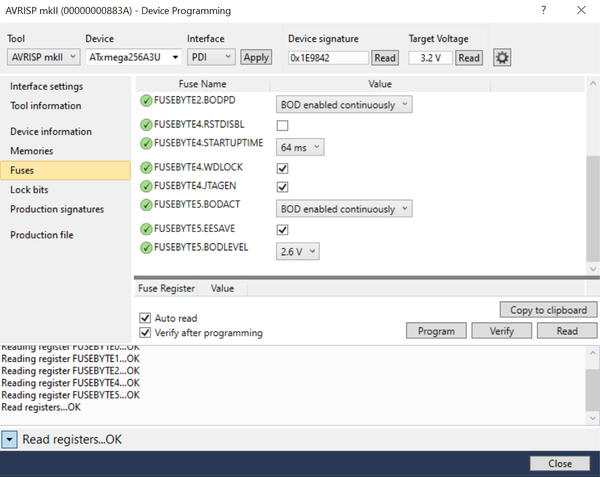Image resolution: width=600 pixels, height=477 pixels.
Task: Click fuse list scrollbar up arrow
Action: (593, 83)
